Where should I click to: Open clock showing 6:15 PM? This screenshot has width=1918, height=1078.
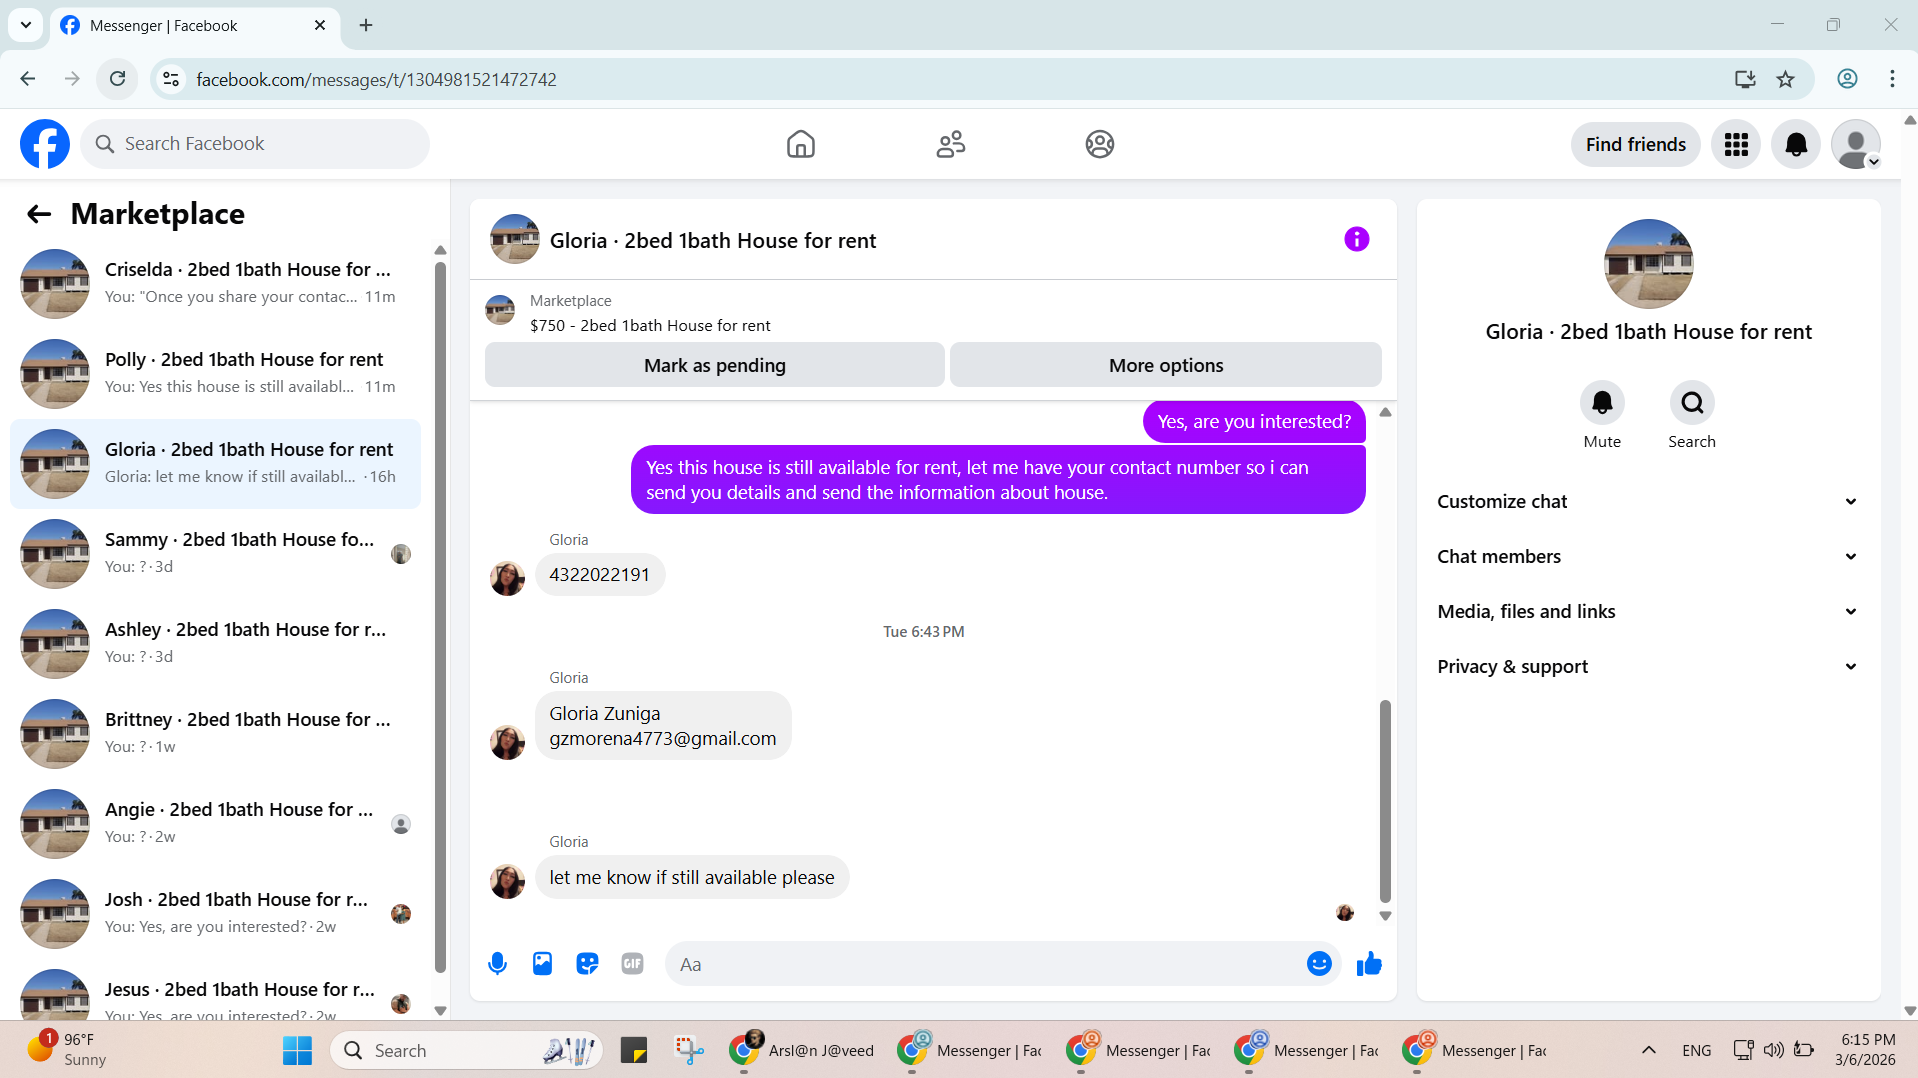[x=1865, y=1050]
